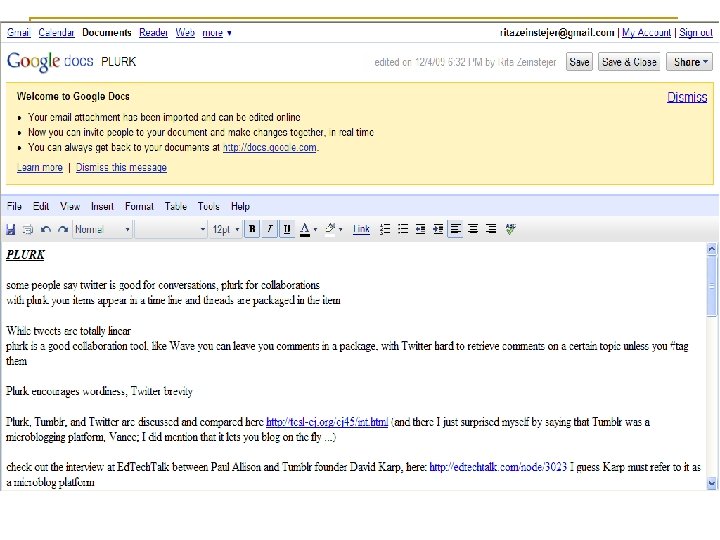
Task: Open the Tools menu
Action: click(208, 206)
